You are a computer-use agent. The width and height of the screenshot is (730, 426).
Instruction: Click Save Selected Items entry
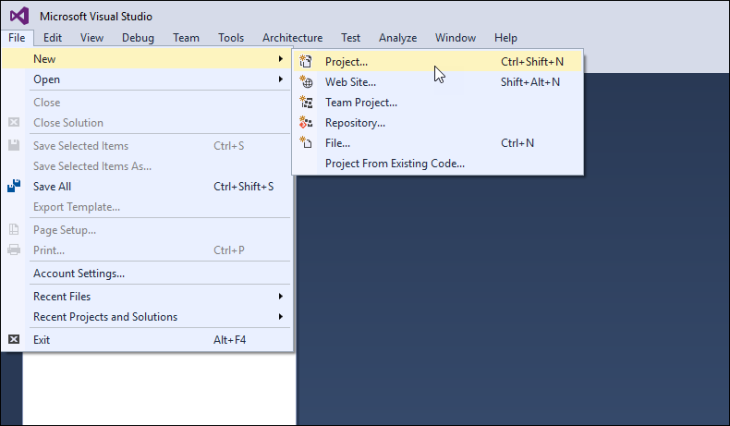(x=147, y=146)
